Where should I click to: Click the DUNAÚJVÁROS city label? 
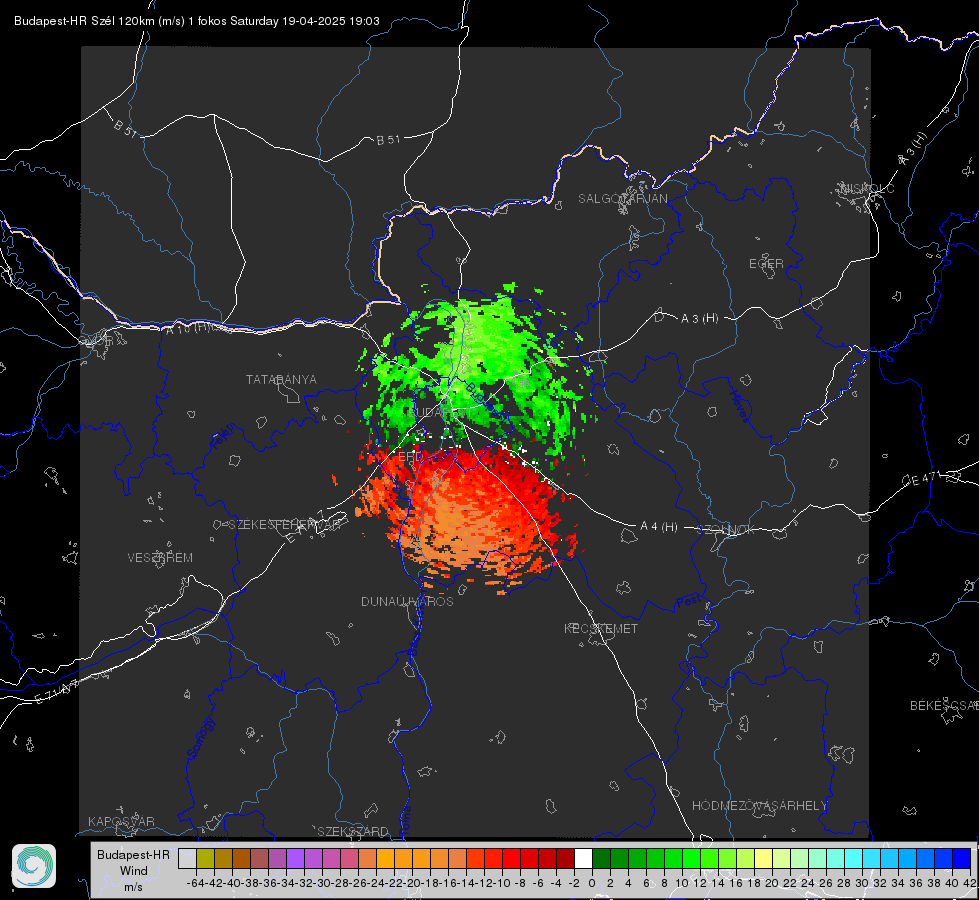click(x=407, y=601)
